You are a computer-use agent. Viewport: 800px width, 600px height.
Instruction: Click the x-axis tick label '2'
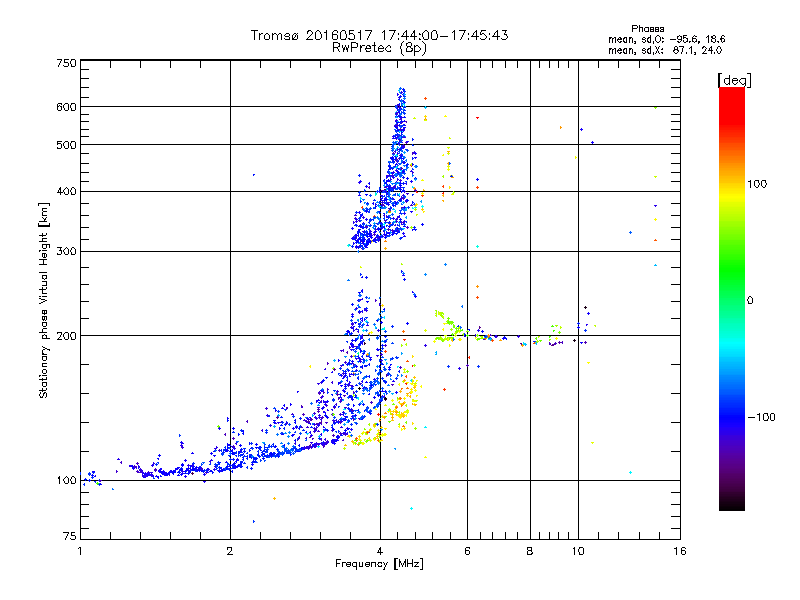coord(230,551)
